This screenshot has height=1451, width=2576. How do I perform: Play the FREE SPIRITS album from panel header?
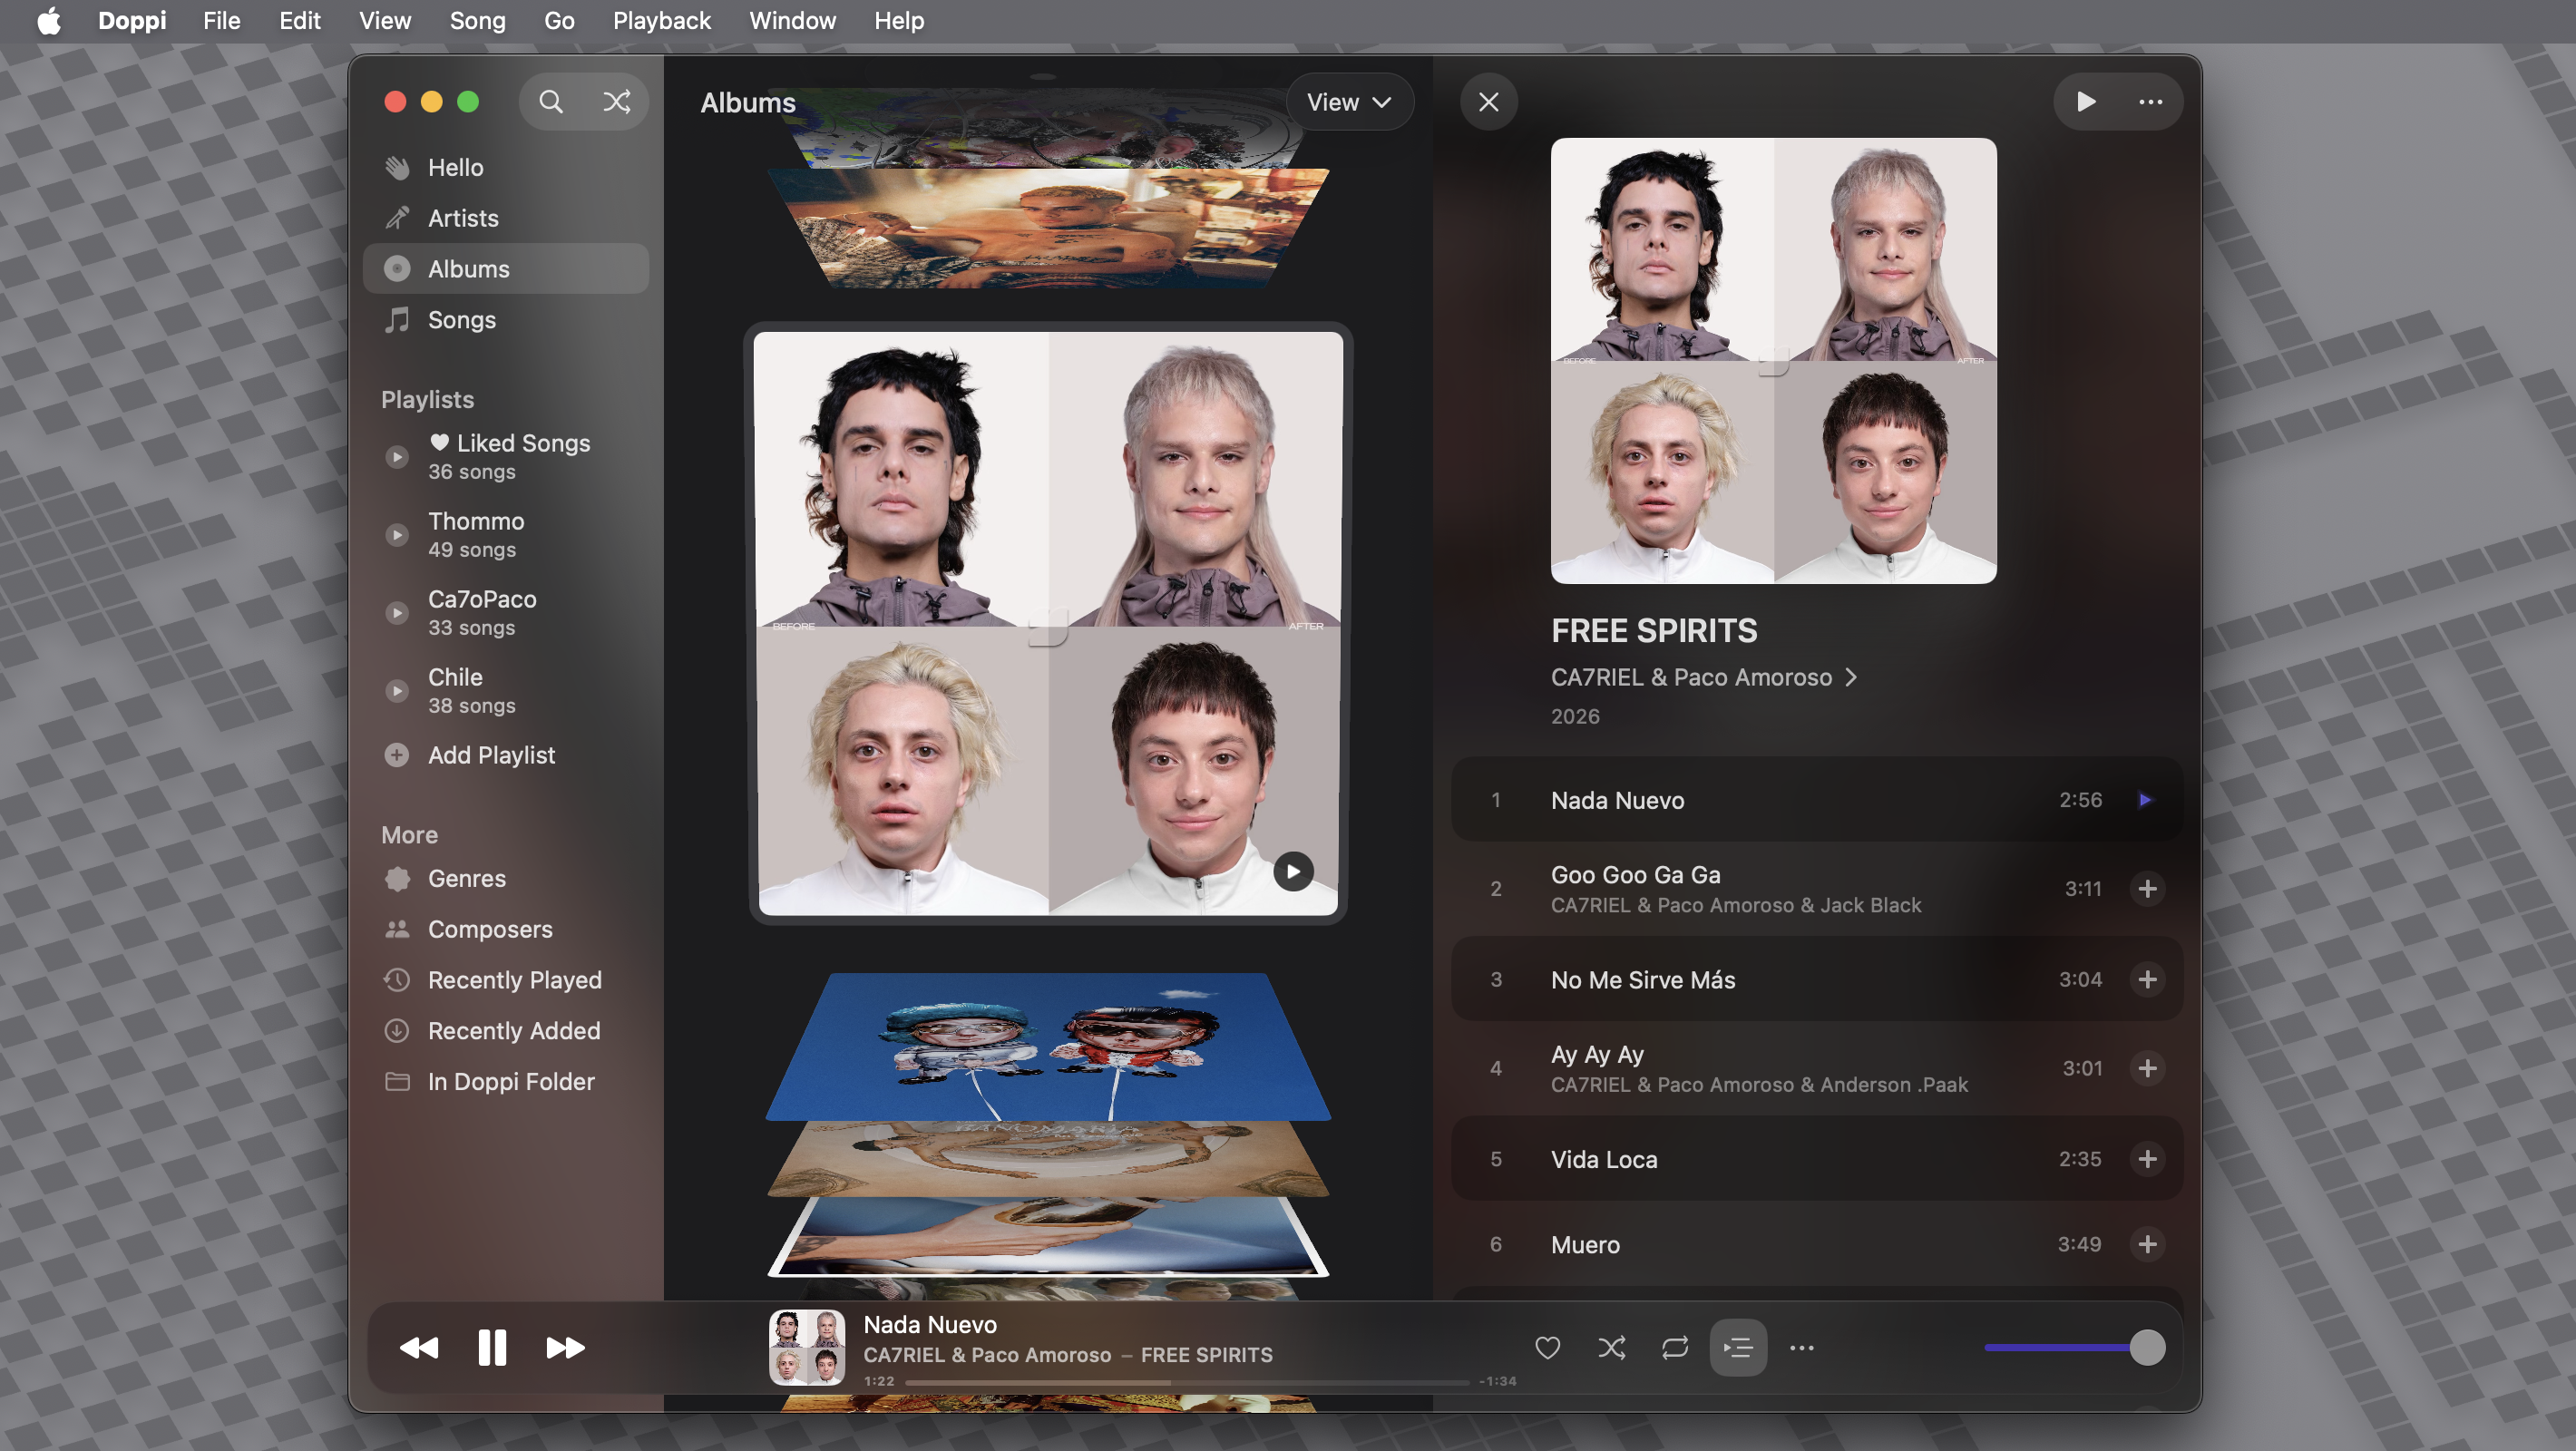pyautogui.click(x=2086, y=102)
